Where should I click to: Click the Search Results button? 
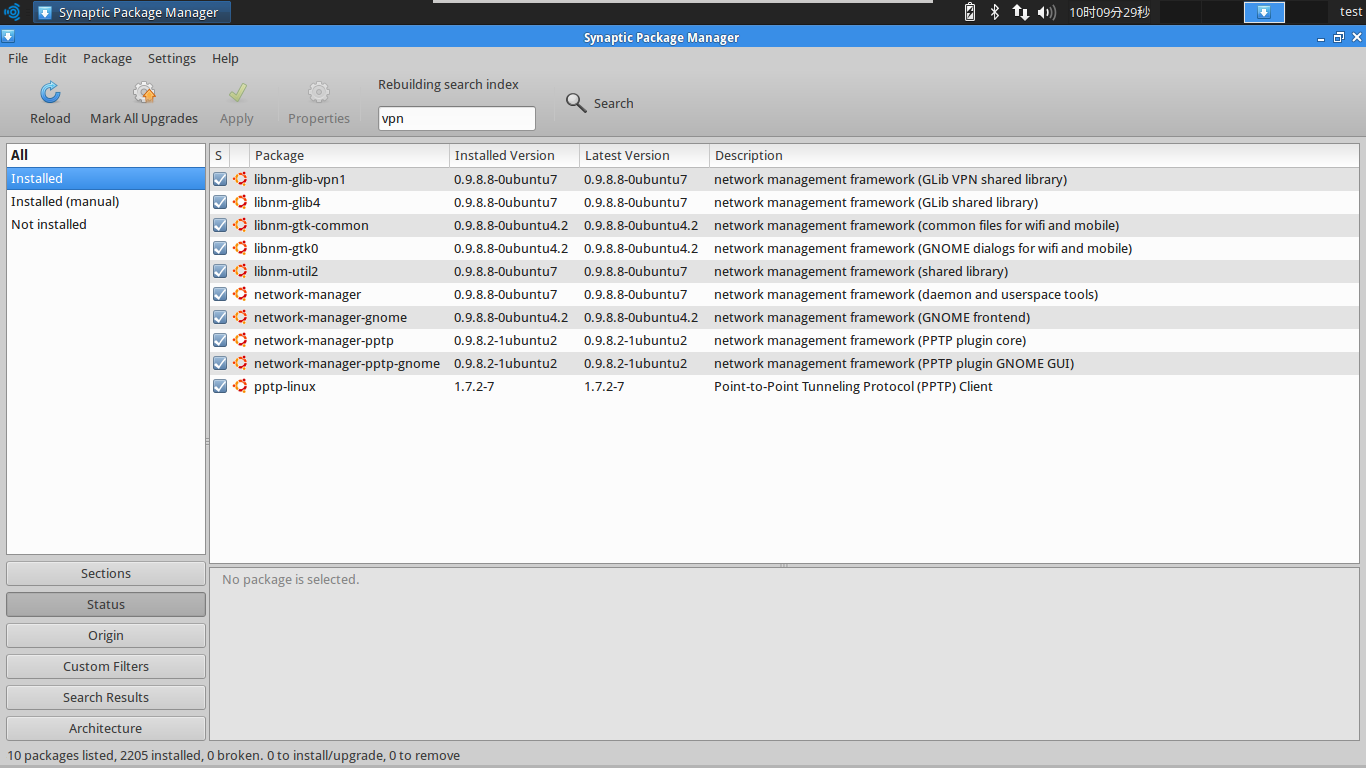pos(106,697)
